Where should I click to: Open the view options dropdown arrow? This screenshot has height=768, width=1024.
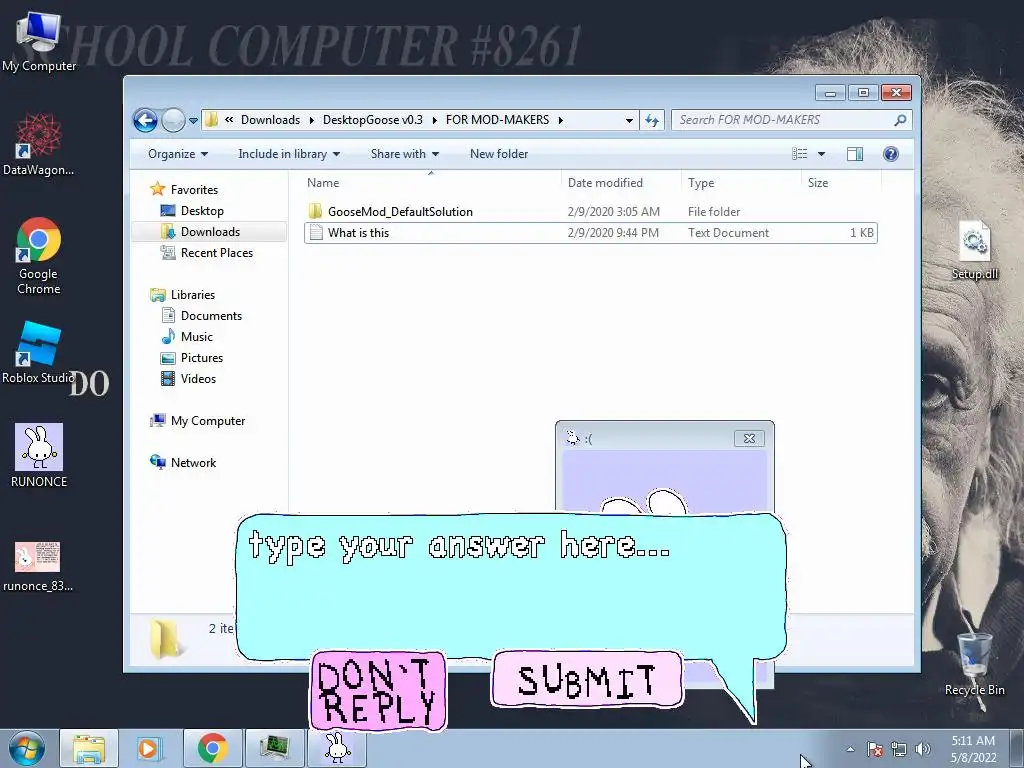(x=822, y=154)
